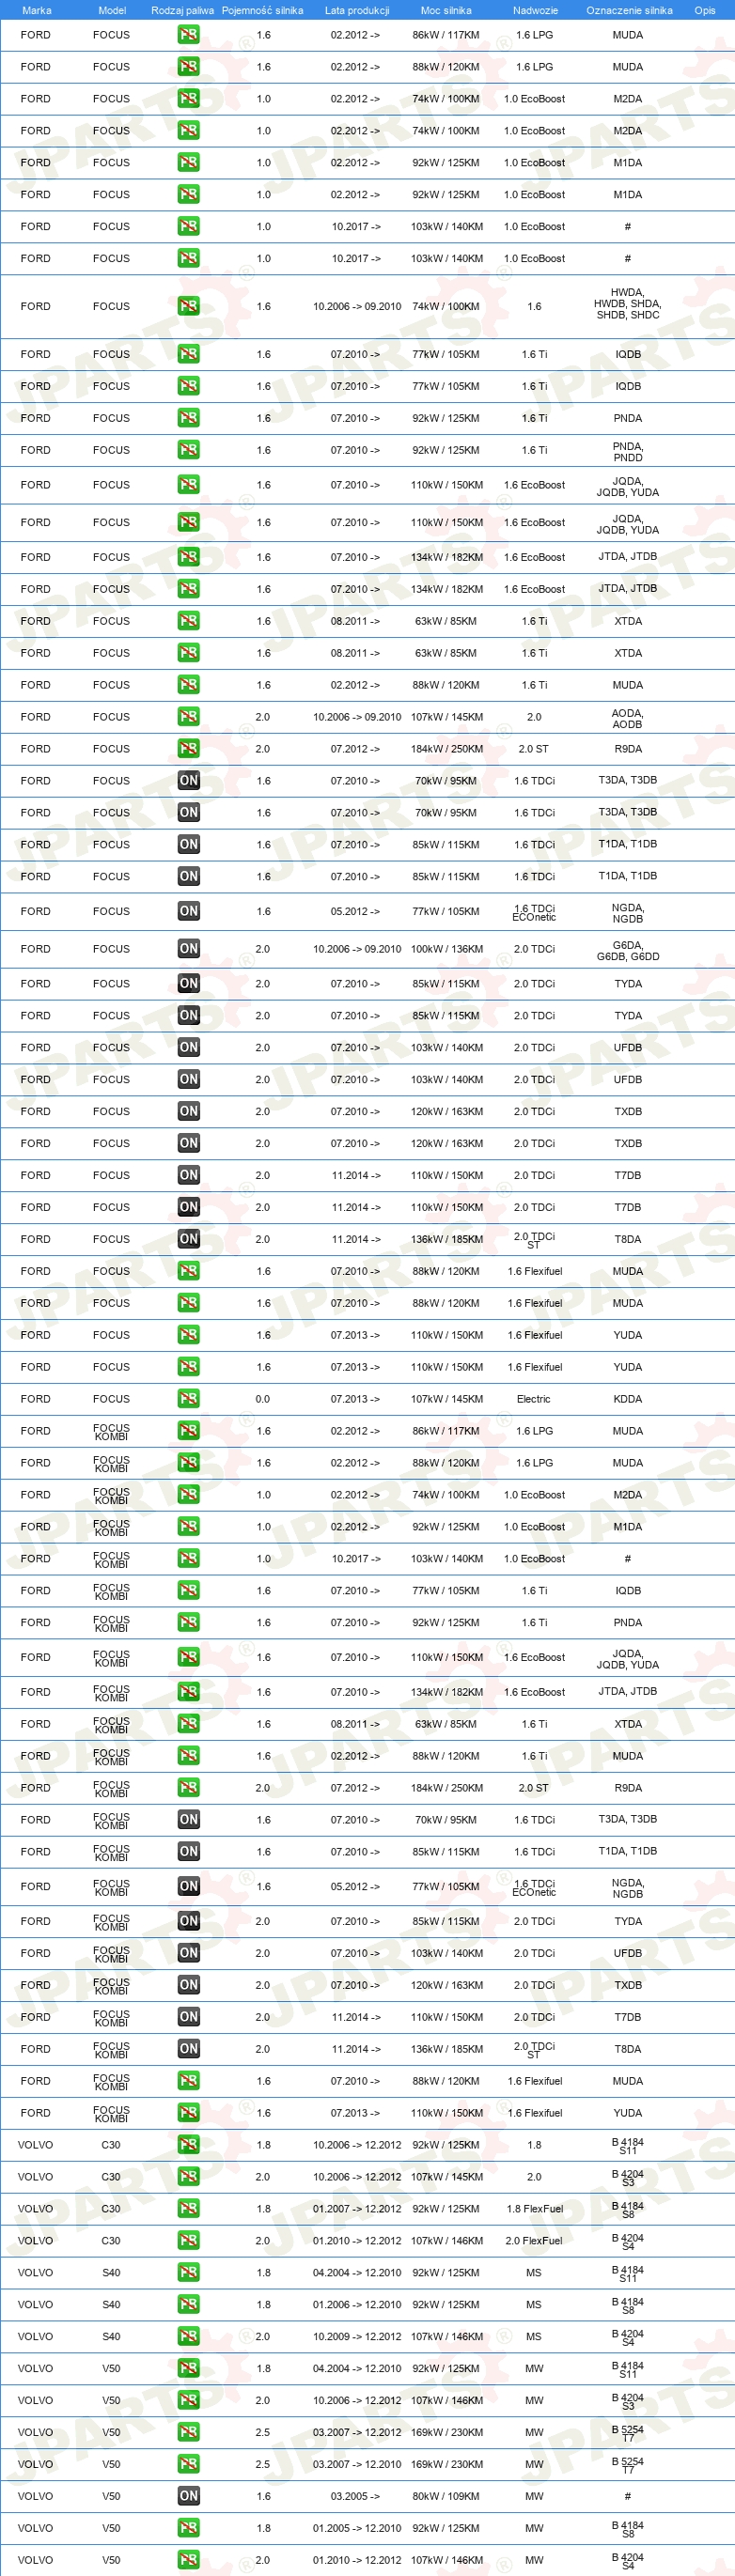Click petrol icon in Volvo V50 01.2010 2.0 row
735x2576 pixels.
click(188, 2560)
